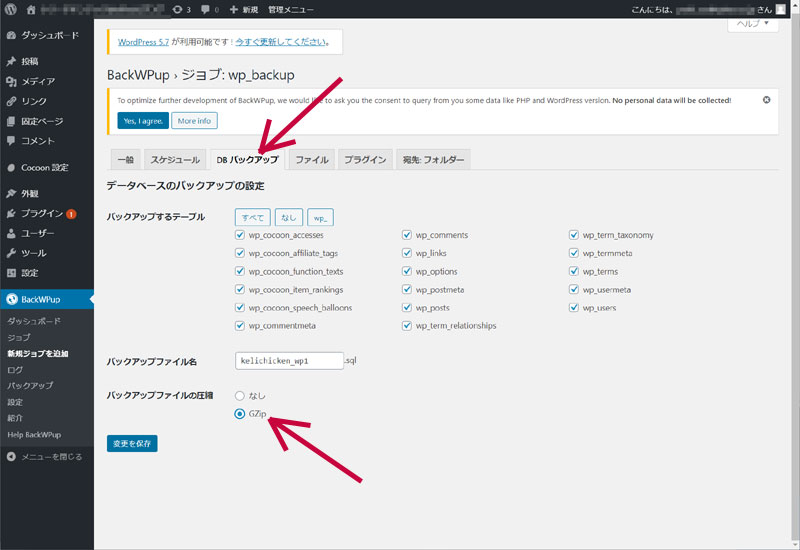This screenshot has width=800, height=550.
Task: Switch to the ファイル tab
Action: [312, 160]
